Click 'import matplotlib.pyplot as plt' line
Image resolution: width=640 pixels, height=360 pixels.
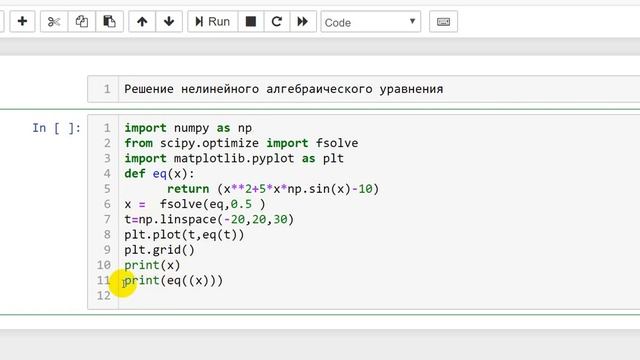point(234,158)
